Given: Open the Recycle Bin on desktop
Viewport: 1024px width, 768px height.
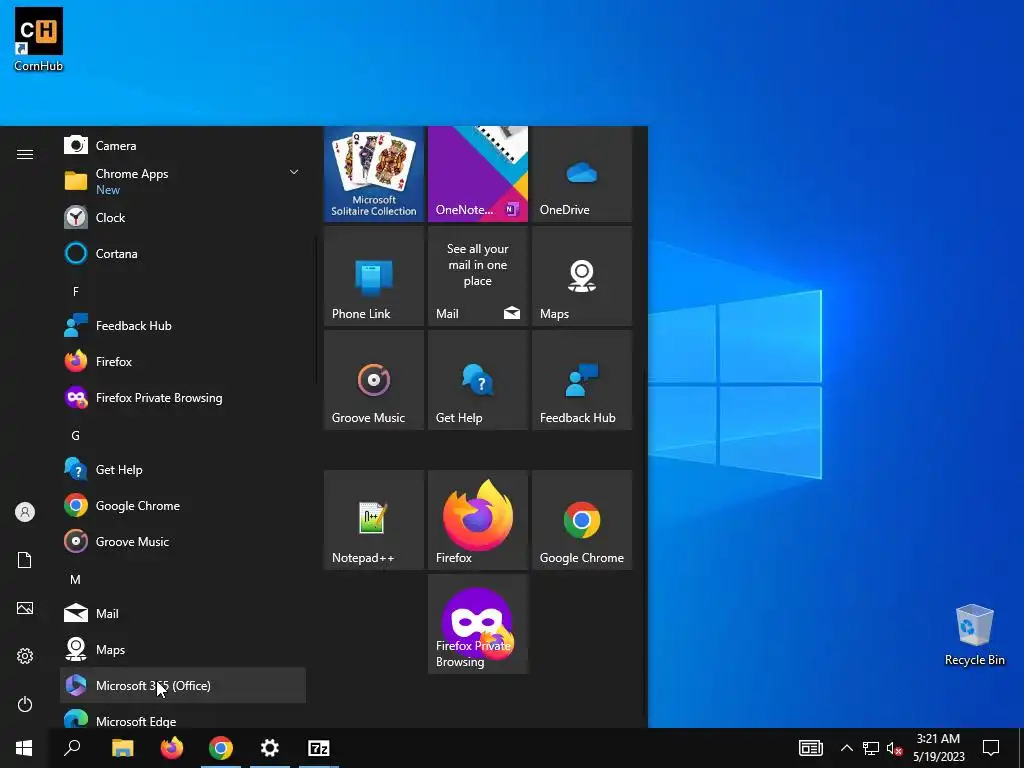Looking at the screenshot, I should [974, 635].
